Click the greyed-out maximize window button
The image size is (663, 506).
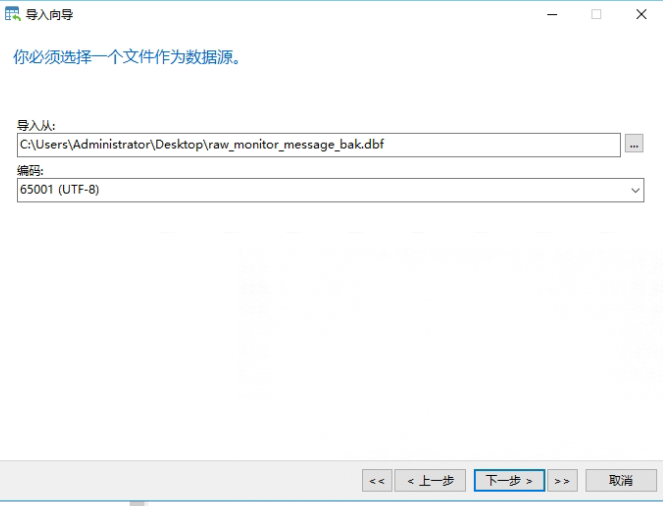coord(596,14)
